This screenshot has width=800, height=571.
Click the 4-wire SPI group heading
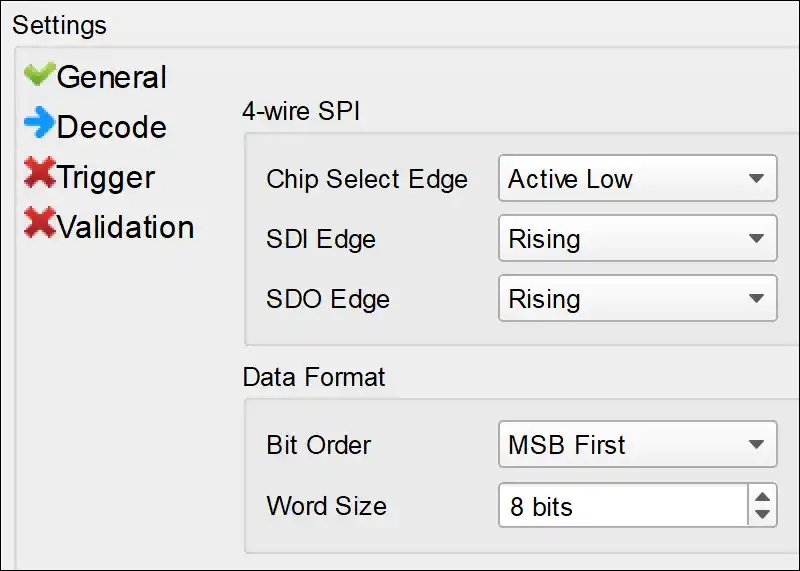(301, 111)
